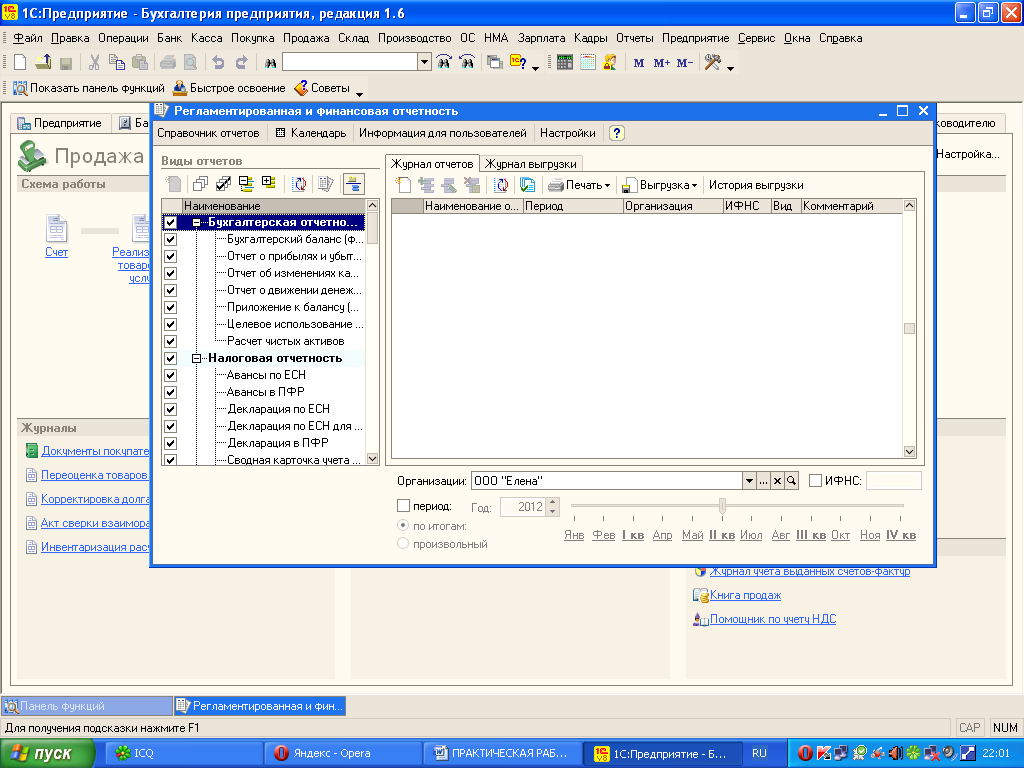Enable the ИФНС filter checkbox

(x=815, y=481)
